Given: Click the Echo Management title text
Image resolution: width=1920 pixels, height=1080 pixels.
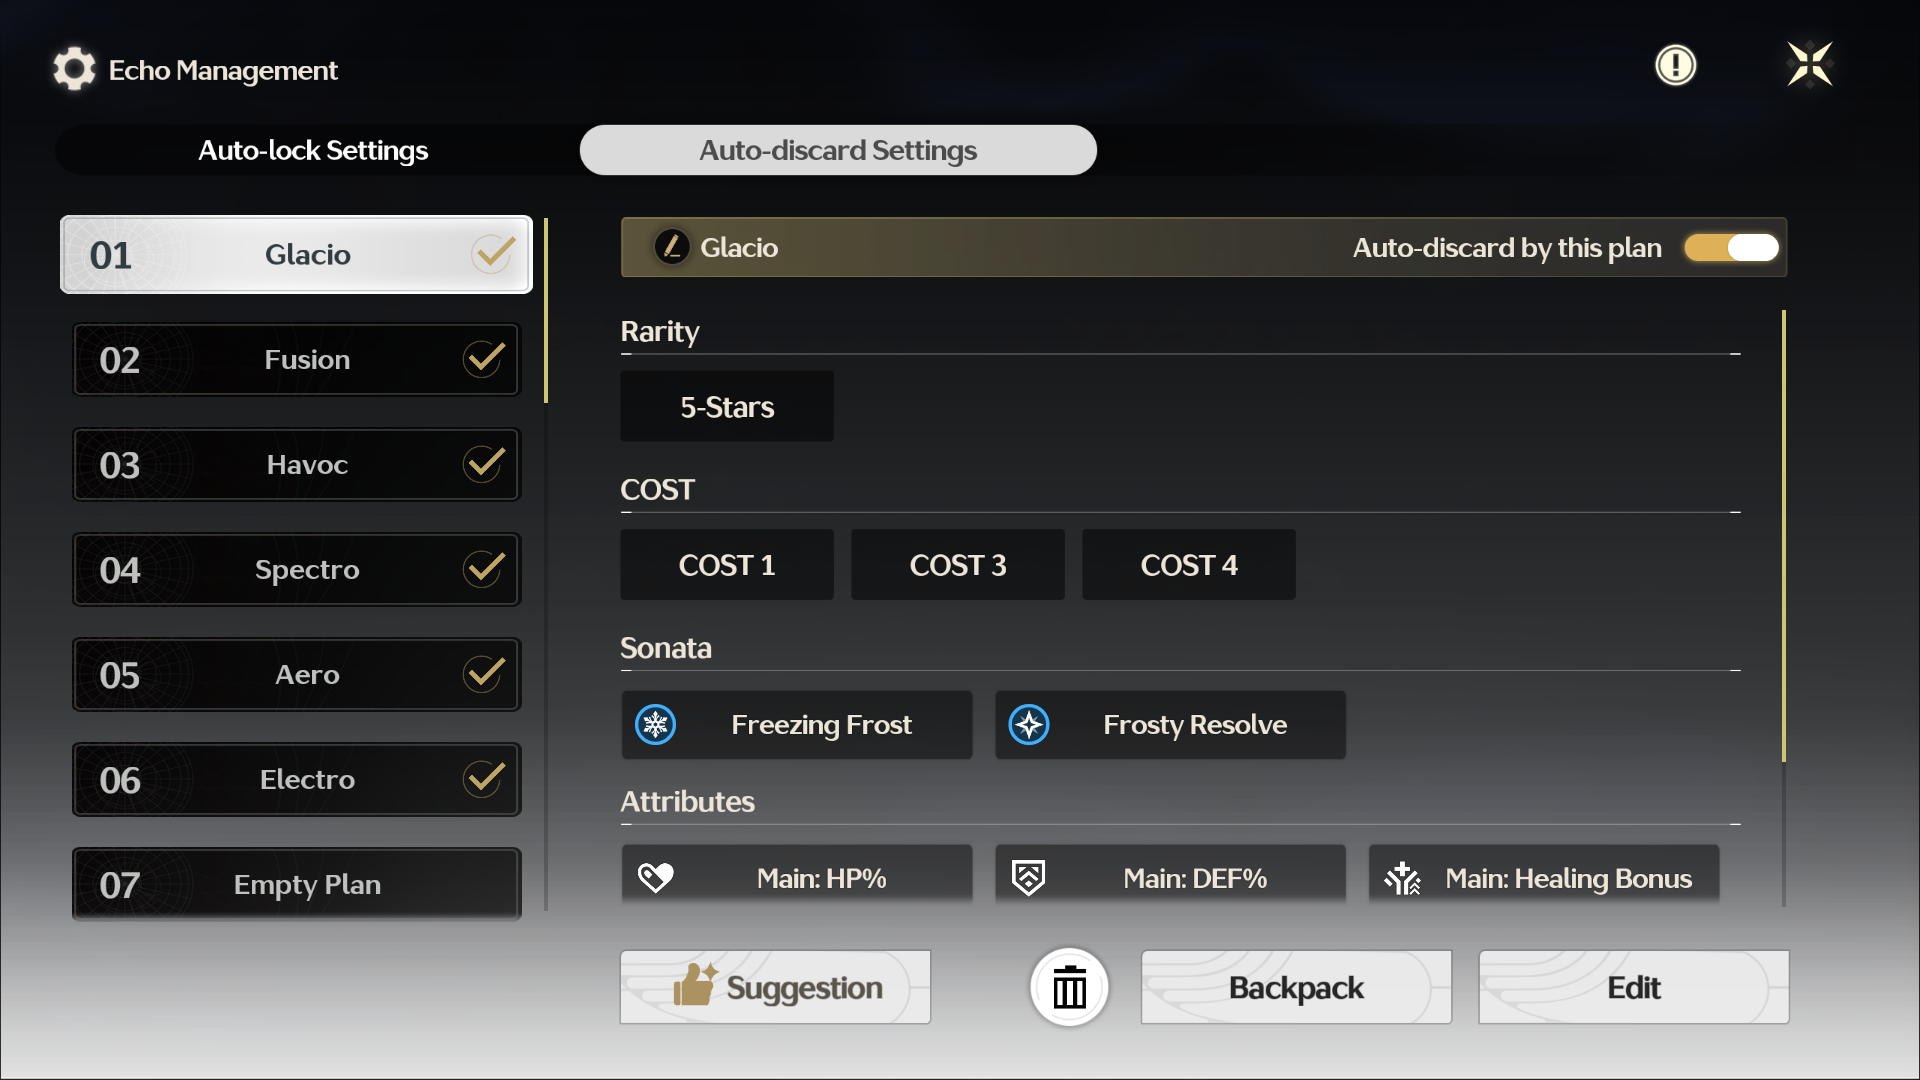Looking at the screenshot, I should coord(223,70).
